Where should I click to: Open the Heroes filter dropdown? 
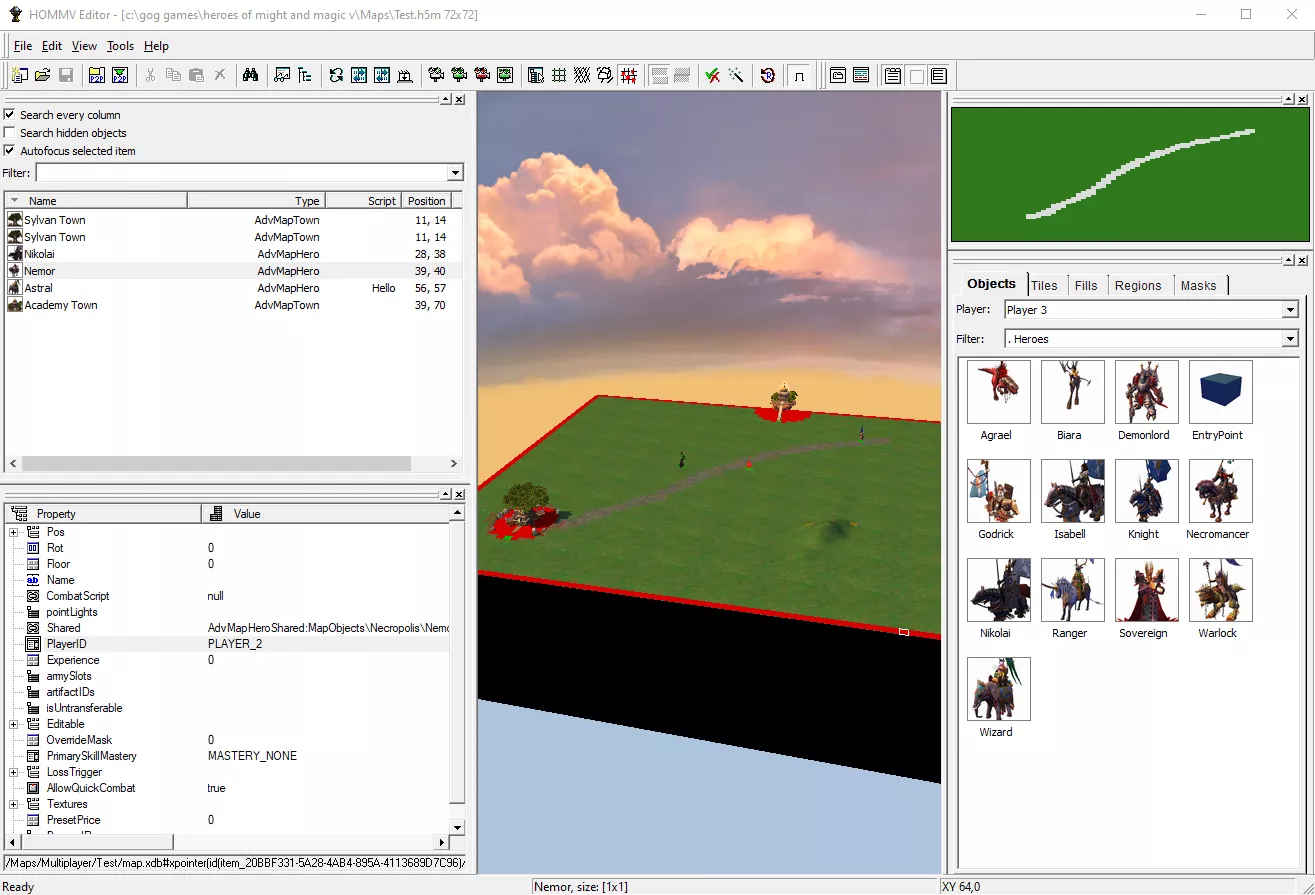(x=1289, y=339)
